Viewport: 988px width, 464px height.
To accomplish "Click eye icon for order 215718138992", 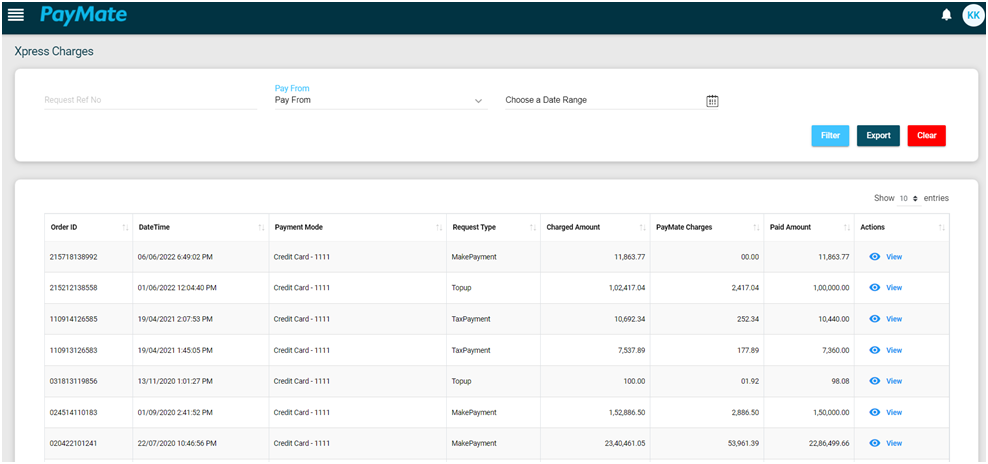I will pyautogui.click(x=875, y=257).
